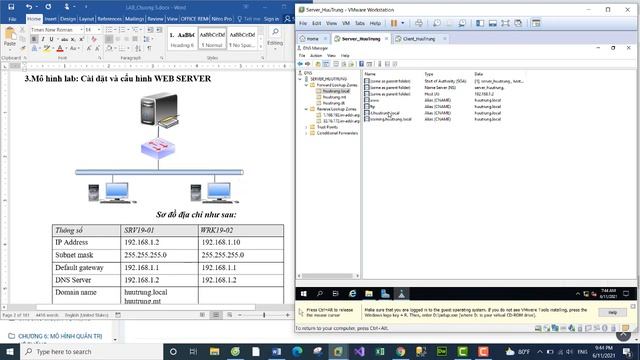Switch to VMware Home tab

[x=313, y=39]
